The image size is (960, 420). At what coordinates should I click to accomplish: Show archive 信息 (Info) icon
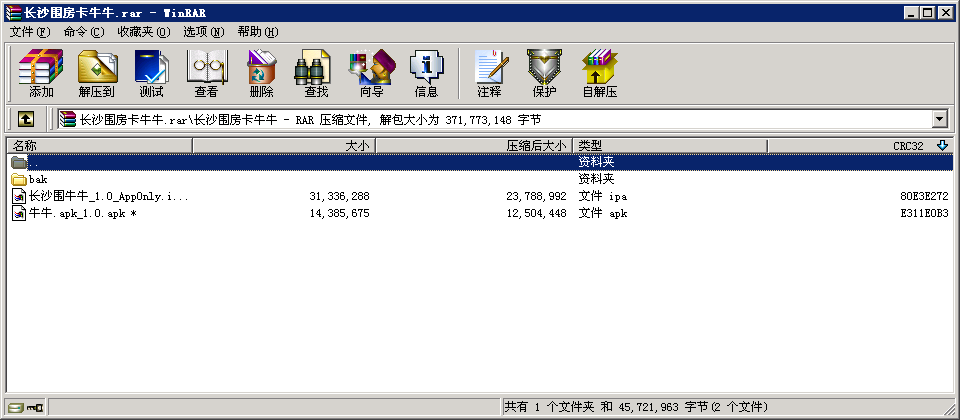point(426,73)
